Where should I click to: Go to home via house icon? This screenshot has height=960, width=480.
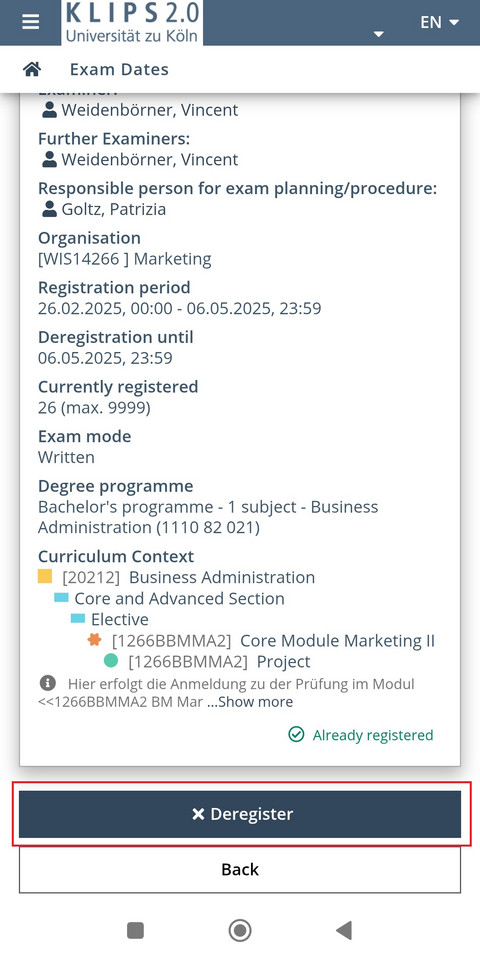pos(32,69)
